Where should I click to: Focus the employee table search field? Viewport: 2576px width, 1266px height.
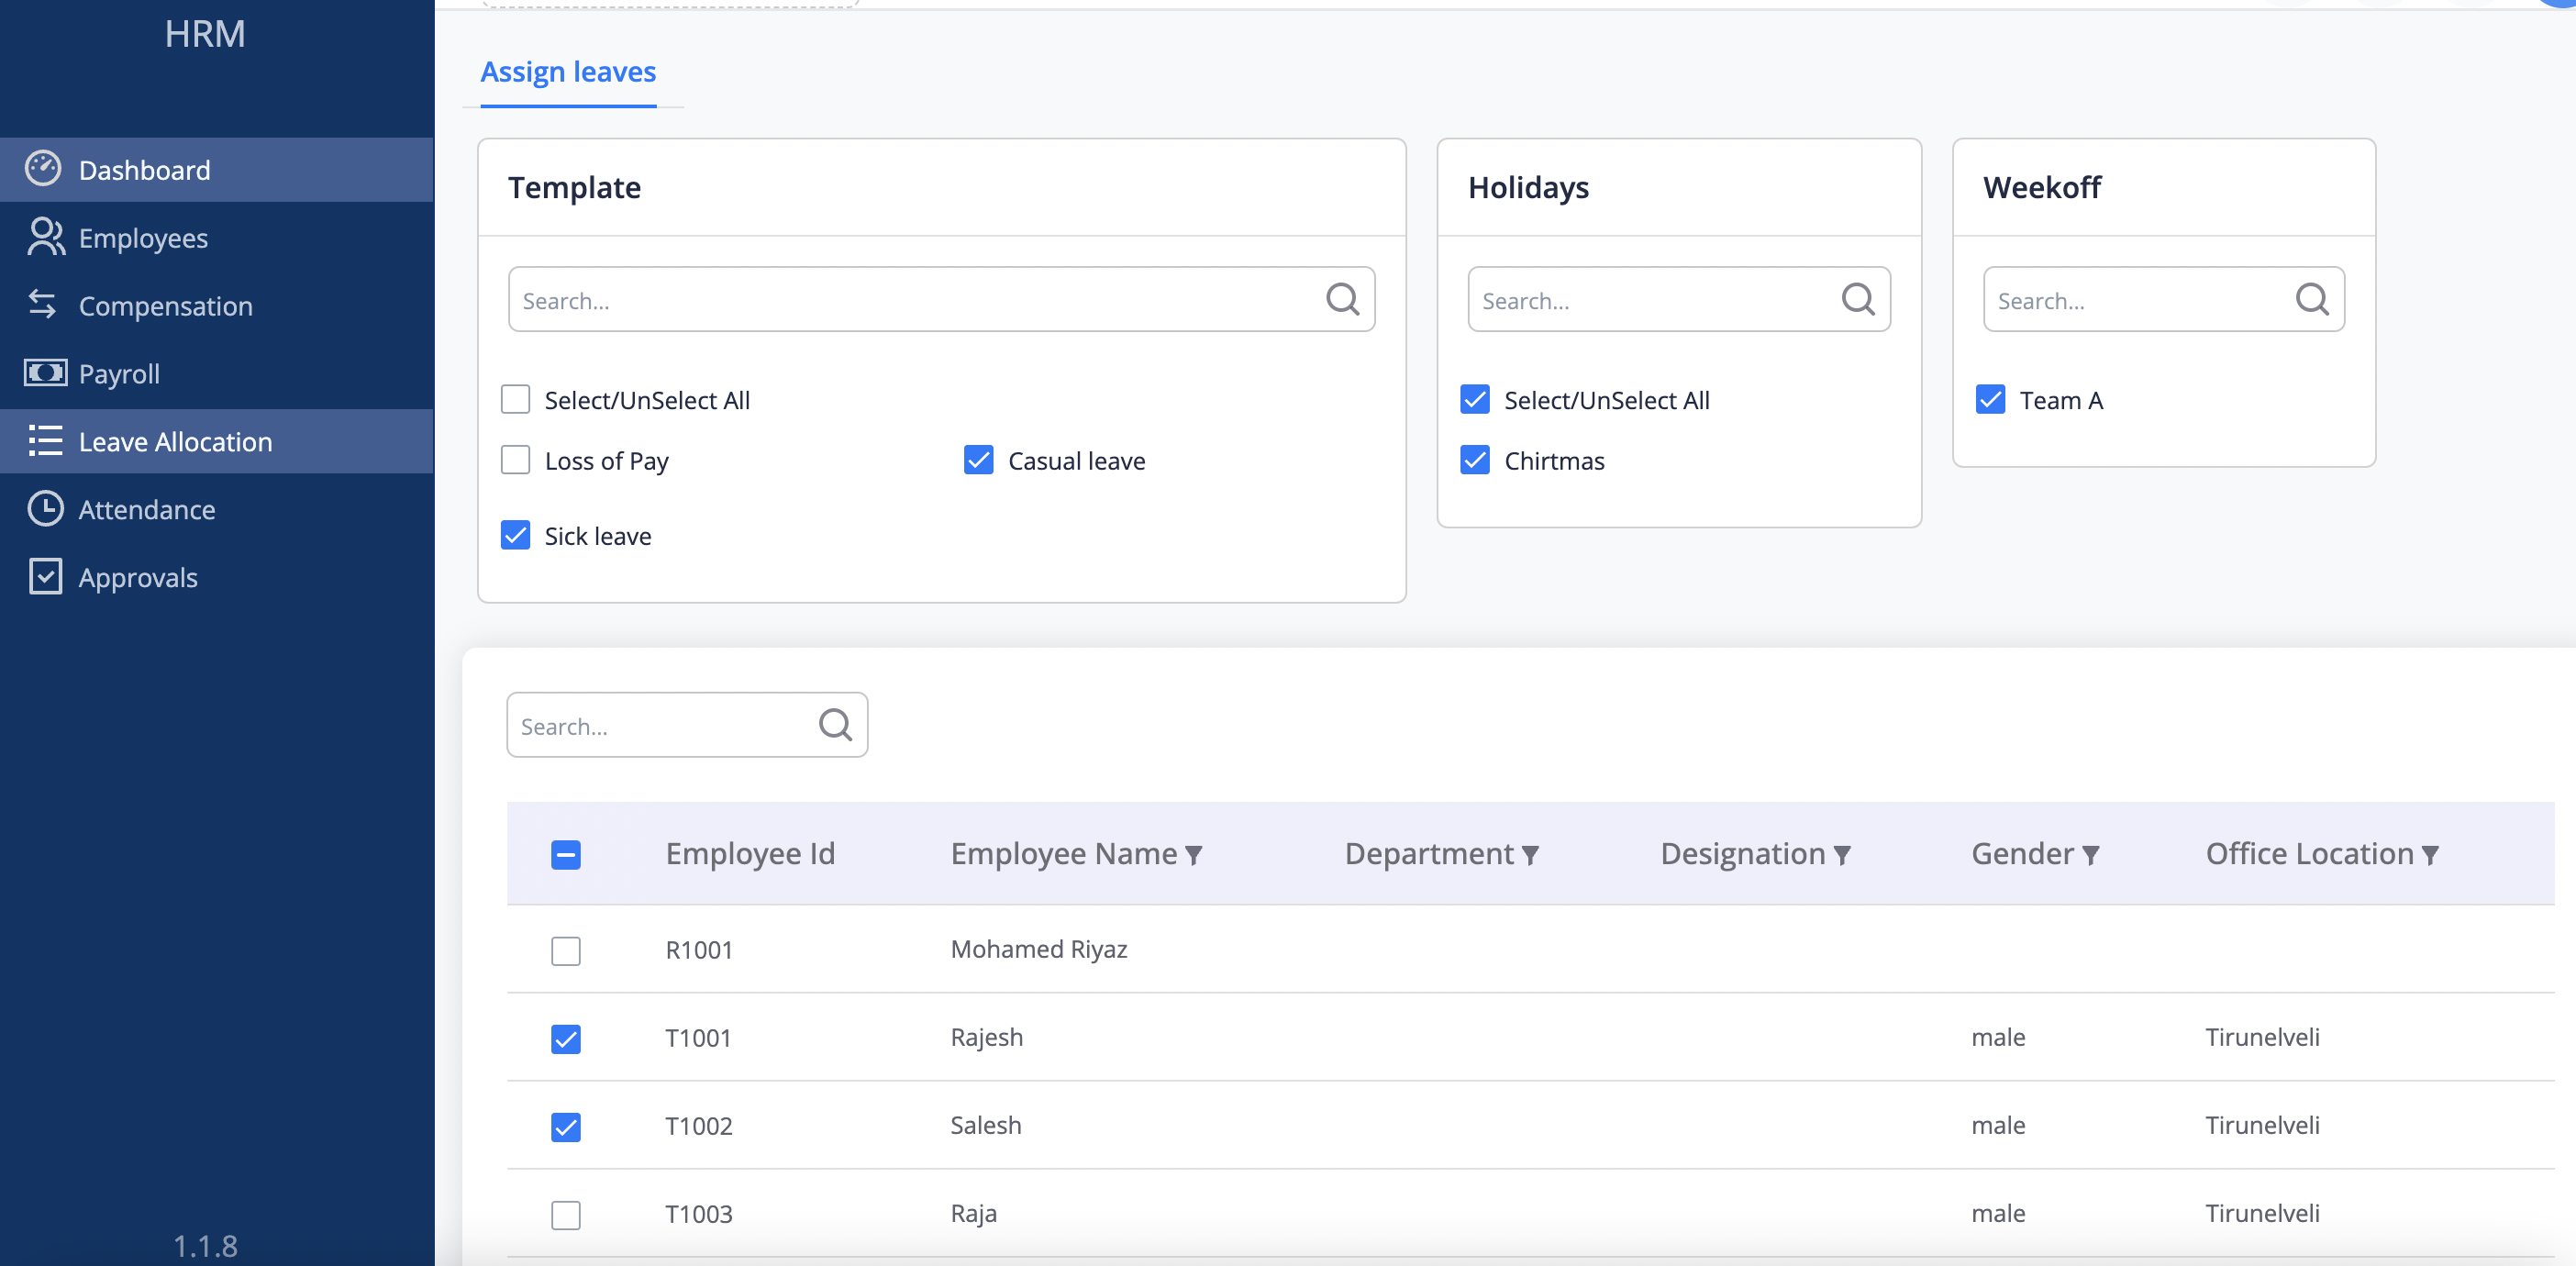point(660,726)
